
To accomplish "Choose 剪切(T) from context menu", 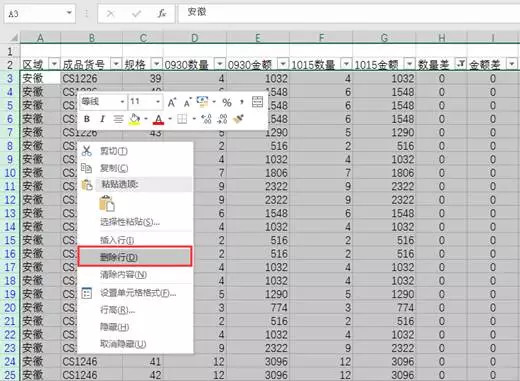I will 135,151.
